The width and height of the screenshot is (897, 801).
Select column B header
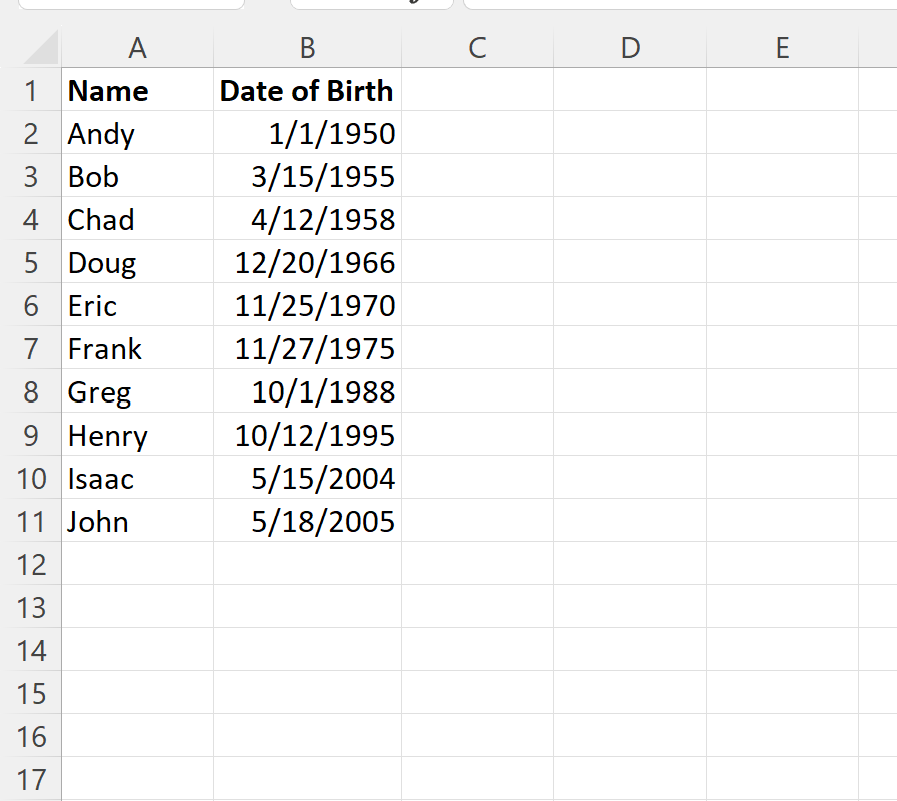pyautogui.click(x=307, y=47)
